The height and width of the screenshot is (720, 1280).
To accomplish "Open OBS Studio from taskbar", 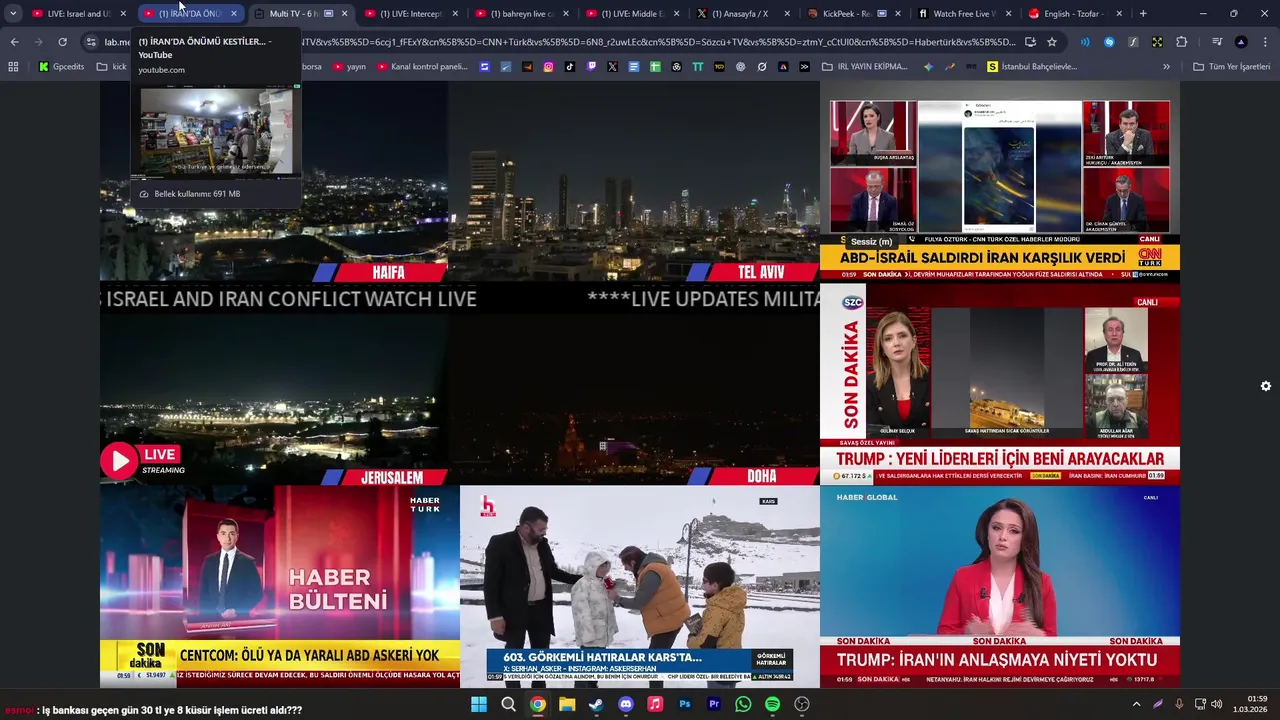I will coord(802,704).
